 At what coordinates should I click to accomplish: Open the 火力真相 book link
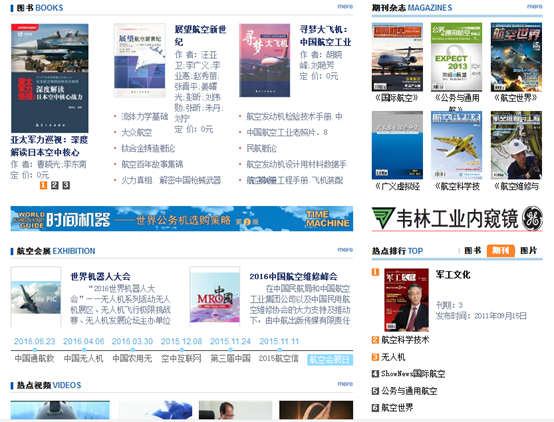tap(172, 180)
